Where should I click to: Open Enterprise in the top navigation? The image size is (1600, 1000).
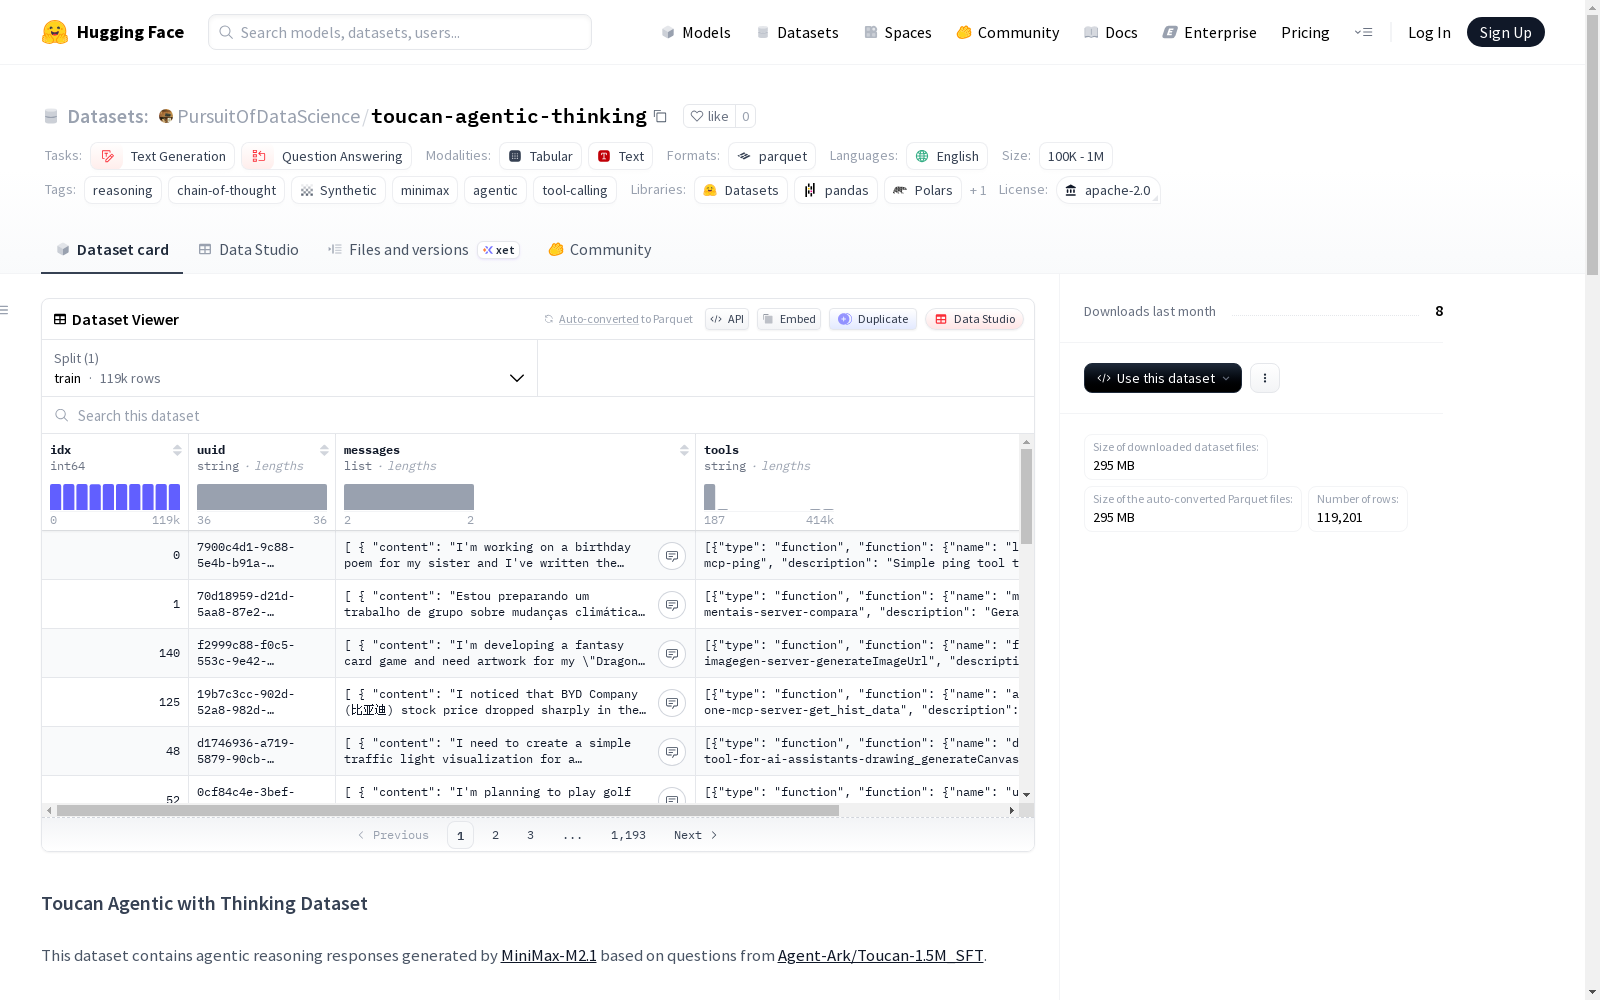coord(1210,32)
